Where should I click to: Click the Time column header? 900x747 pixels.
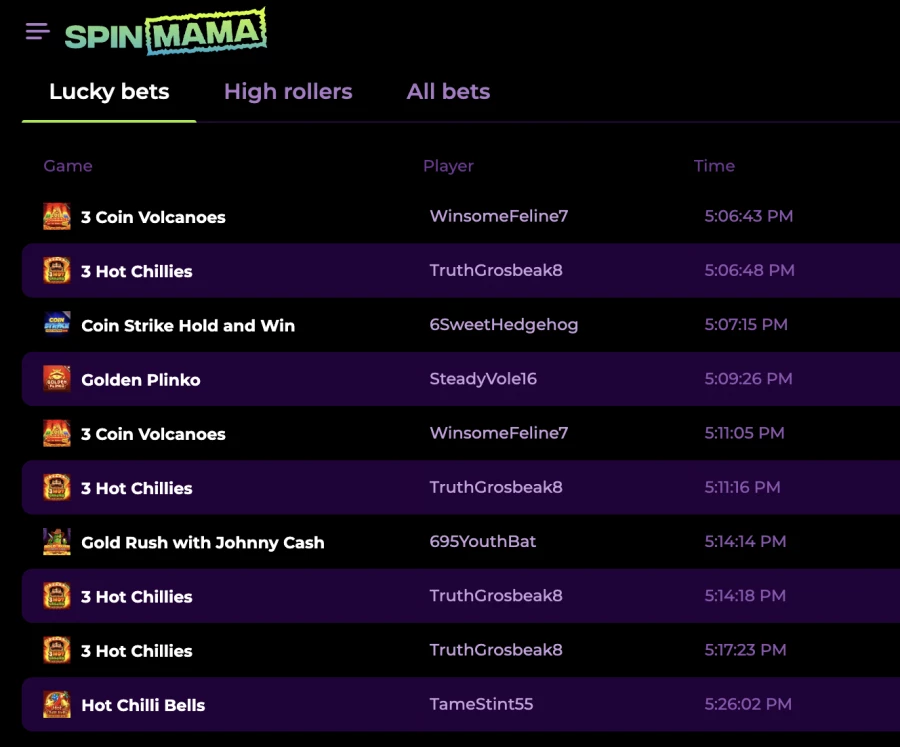(x=714, y=166)
